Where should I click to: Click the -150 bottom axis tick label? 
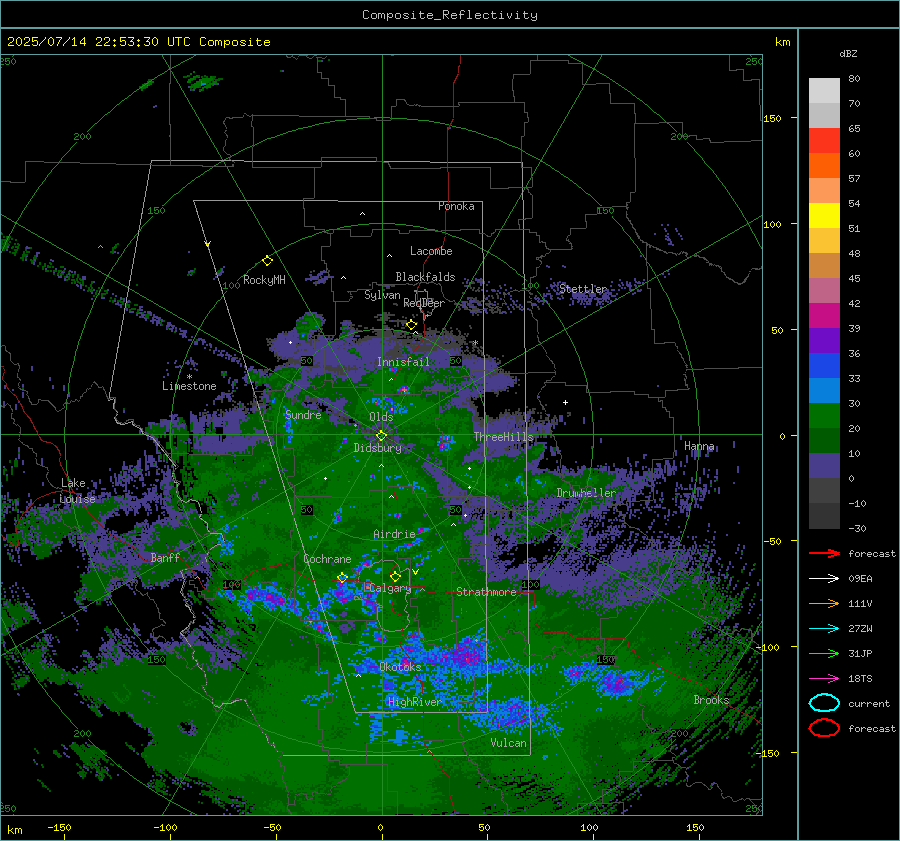coord(59,827)
